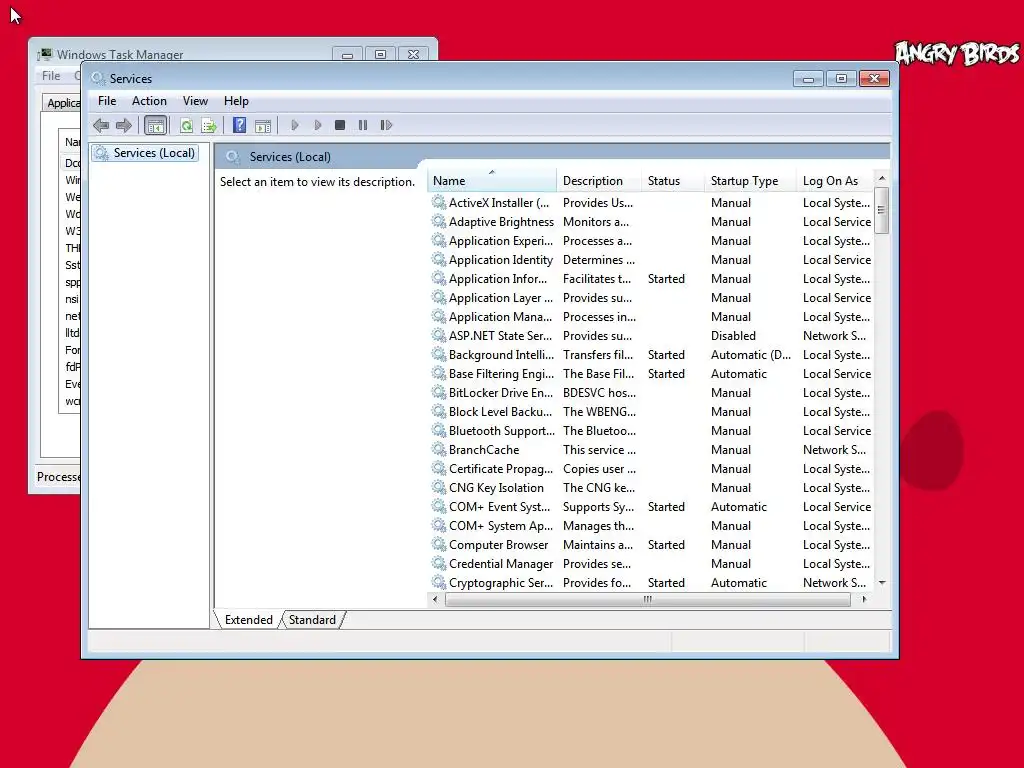Click the Windows Task Manager title icon
The image size is (1024, 768).
(x=45, y=54)
